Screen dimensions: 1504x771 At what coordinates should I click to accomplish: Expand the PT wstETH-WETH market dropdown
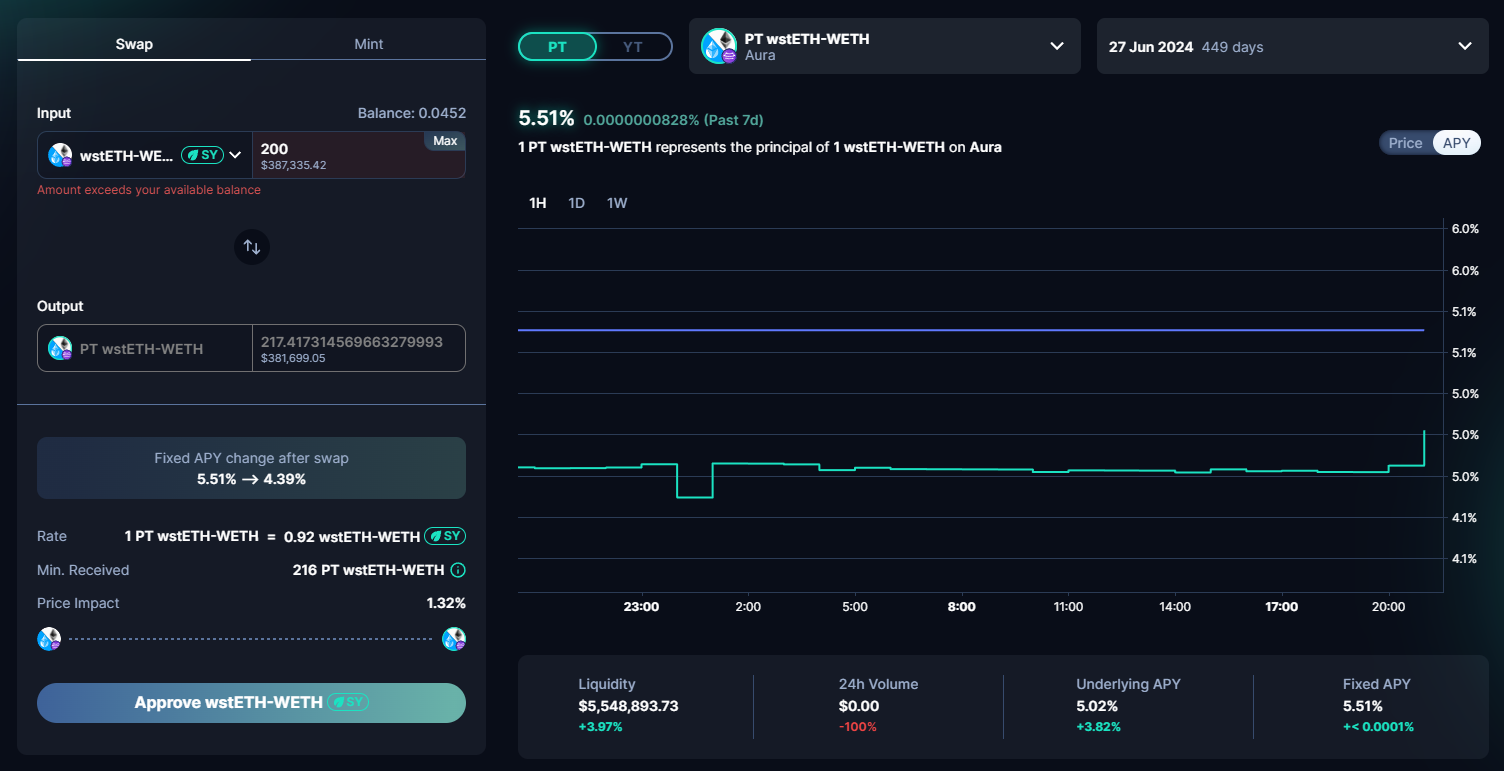(x=1056, y=46)
